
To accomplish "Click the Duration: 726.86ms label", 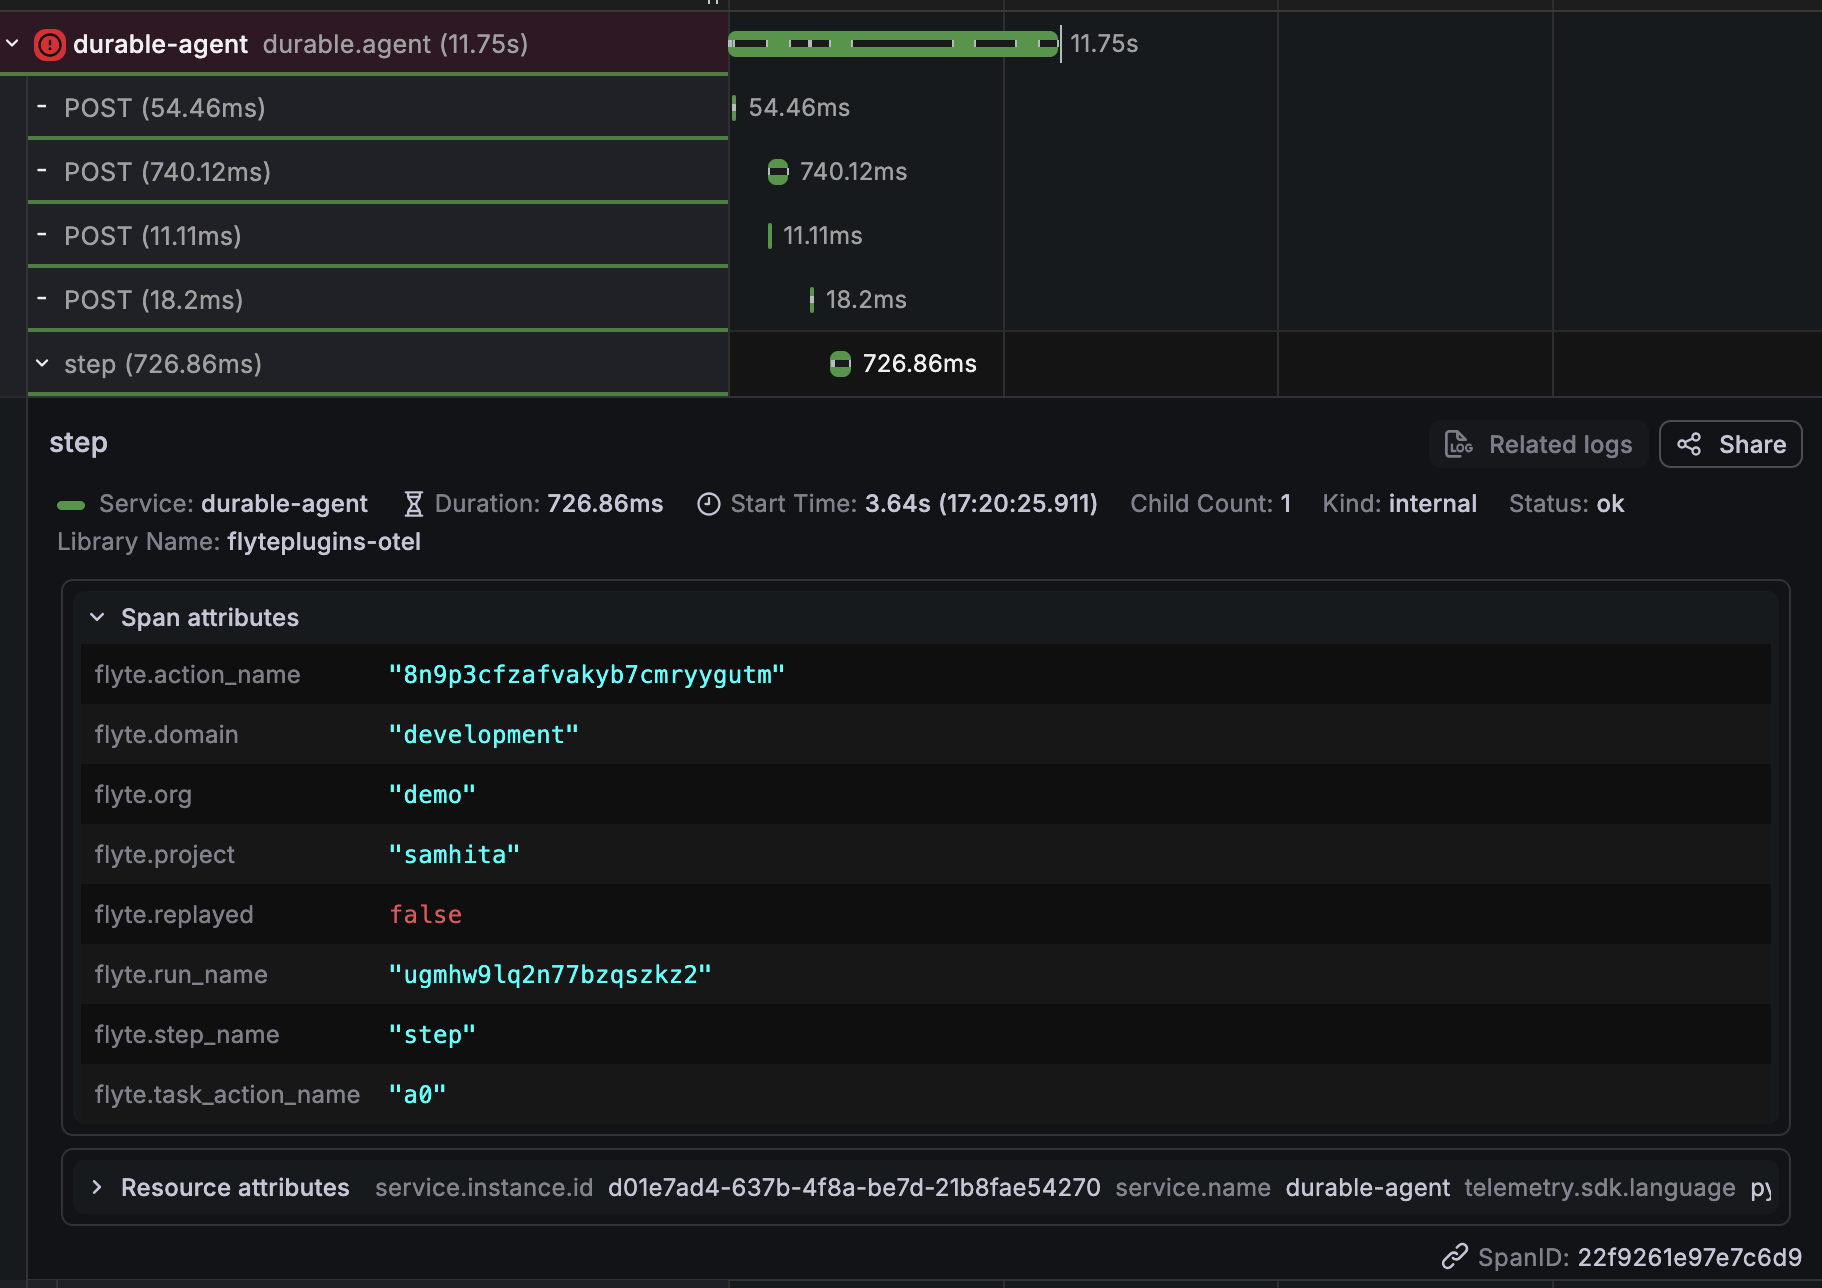I will [x=549, y=504].
